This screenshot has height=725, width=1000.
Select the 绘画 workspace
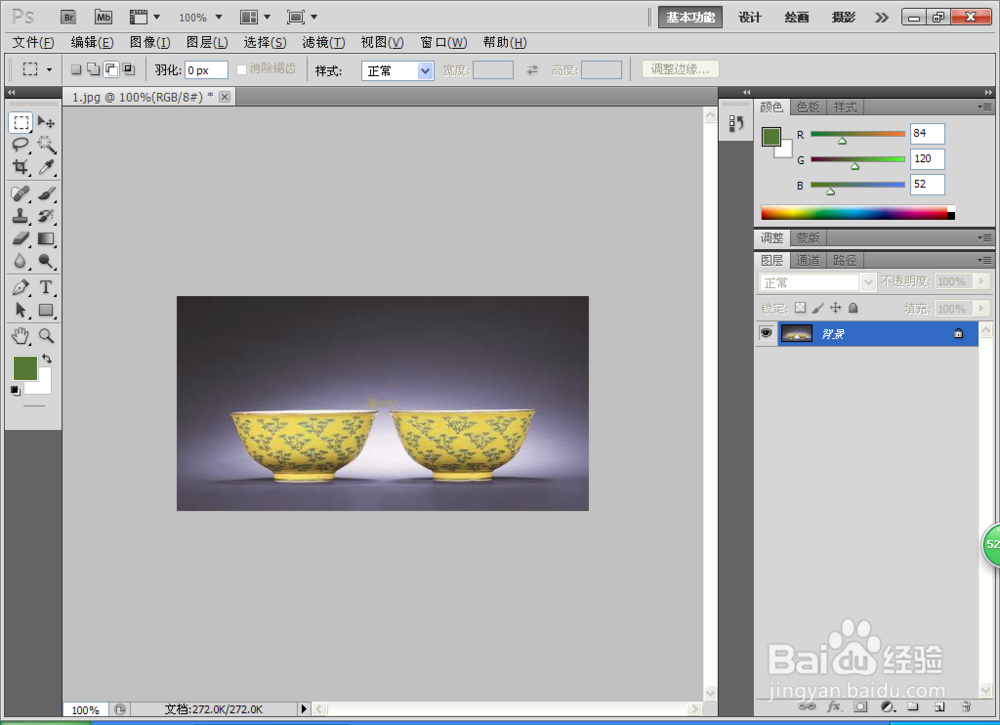click(x=797, y=17)
